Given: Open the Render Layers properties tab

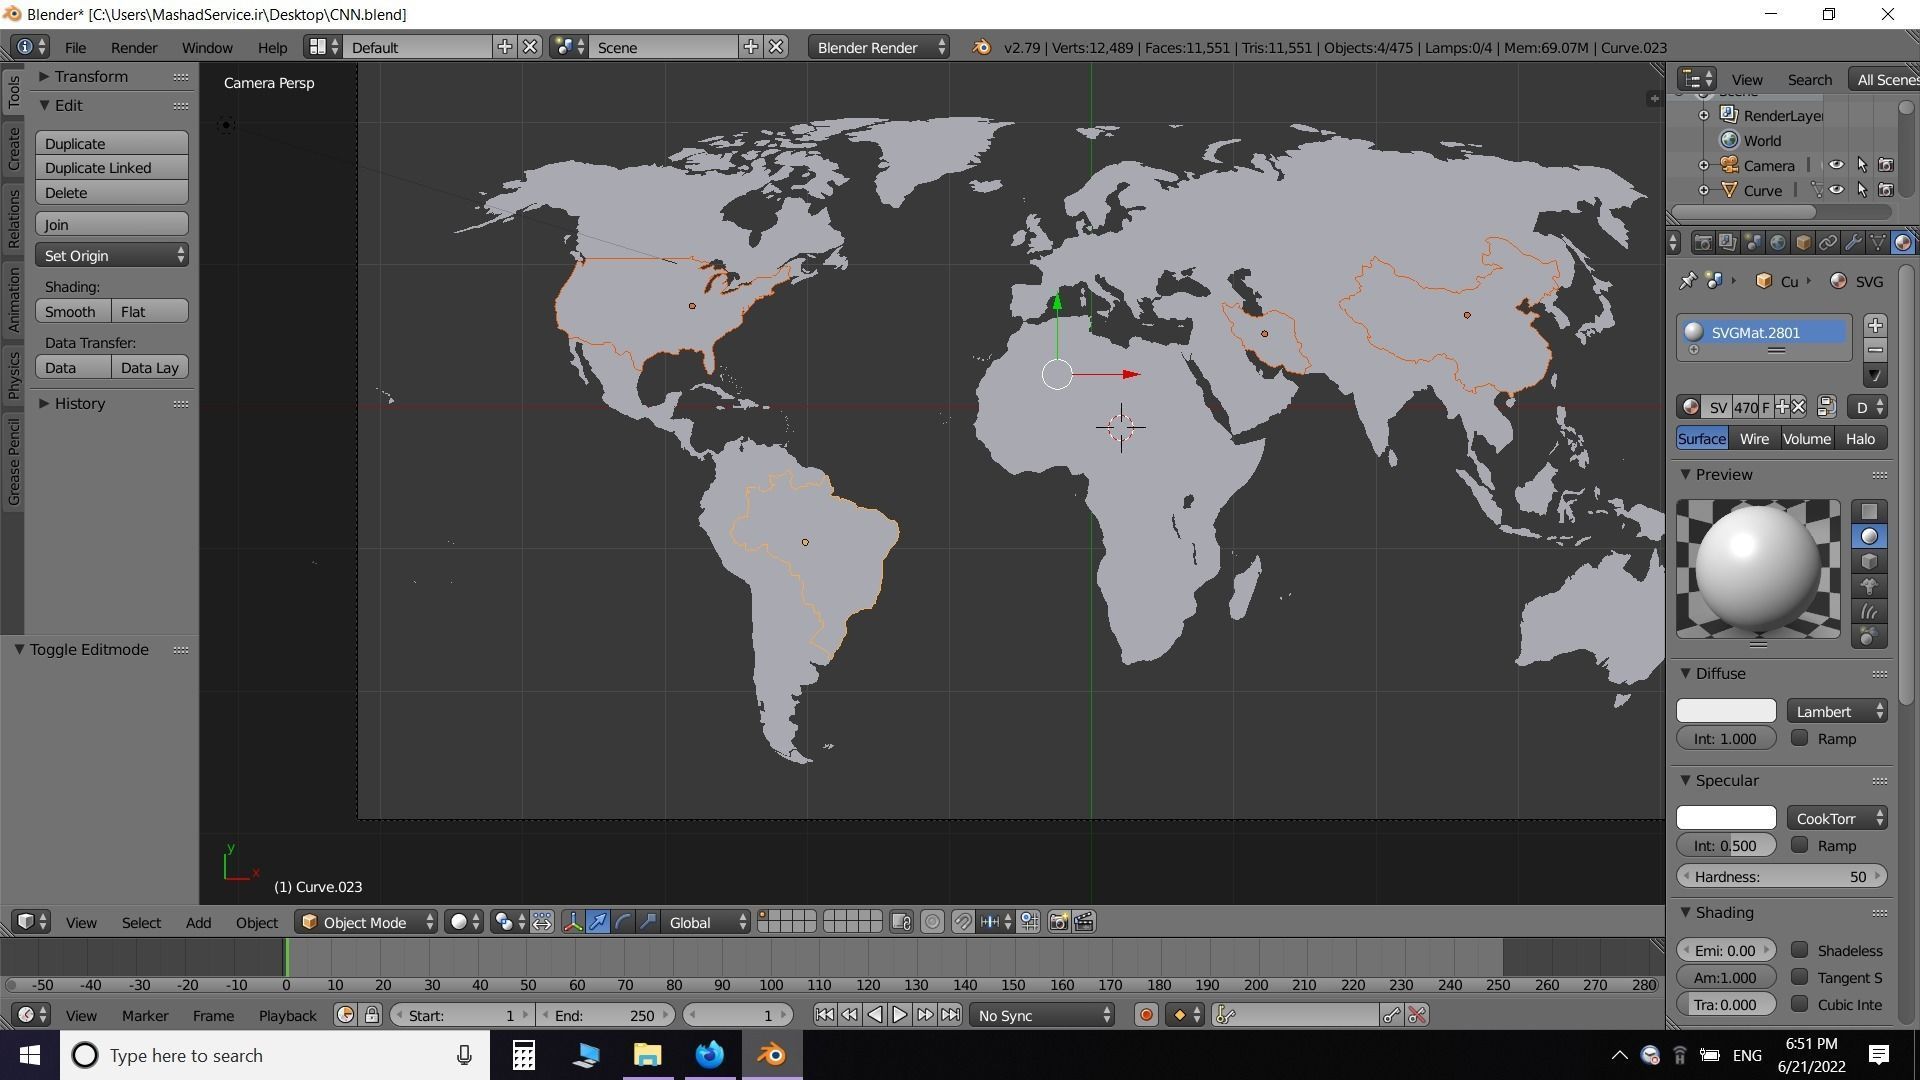Looking at the screenshot, I should (x=1727, y=243).
